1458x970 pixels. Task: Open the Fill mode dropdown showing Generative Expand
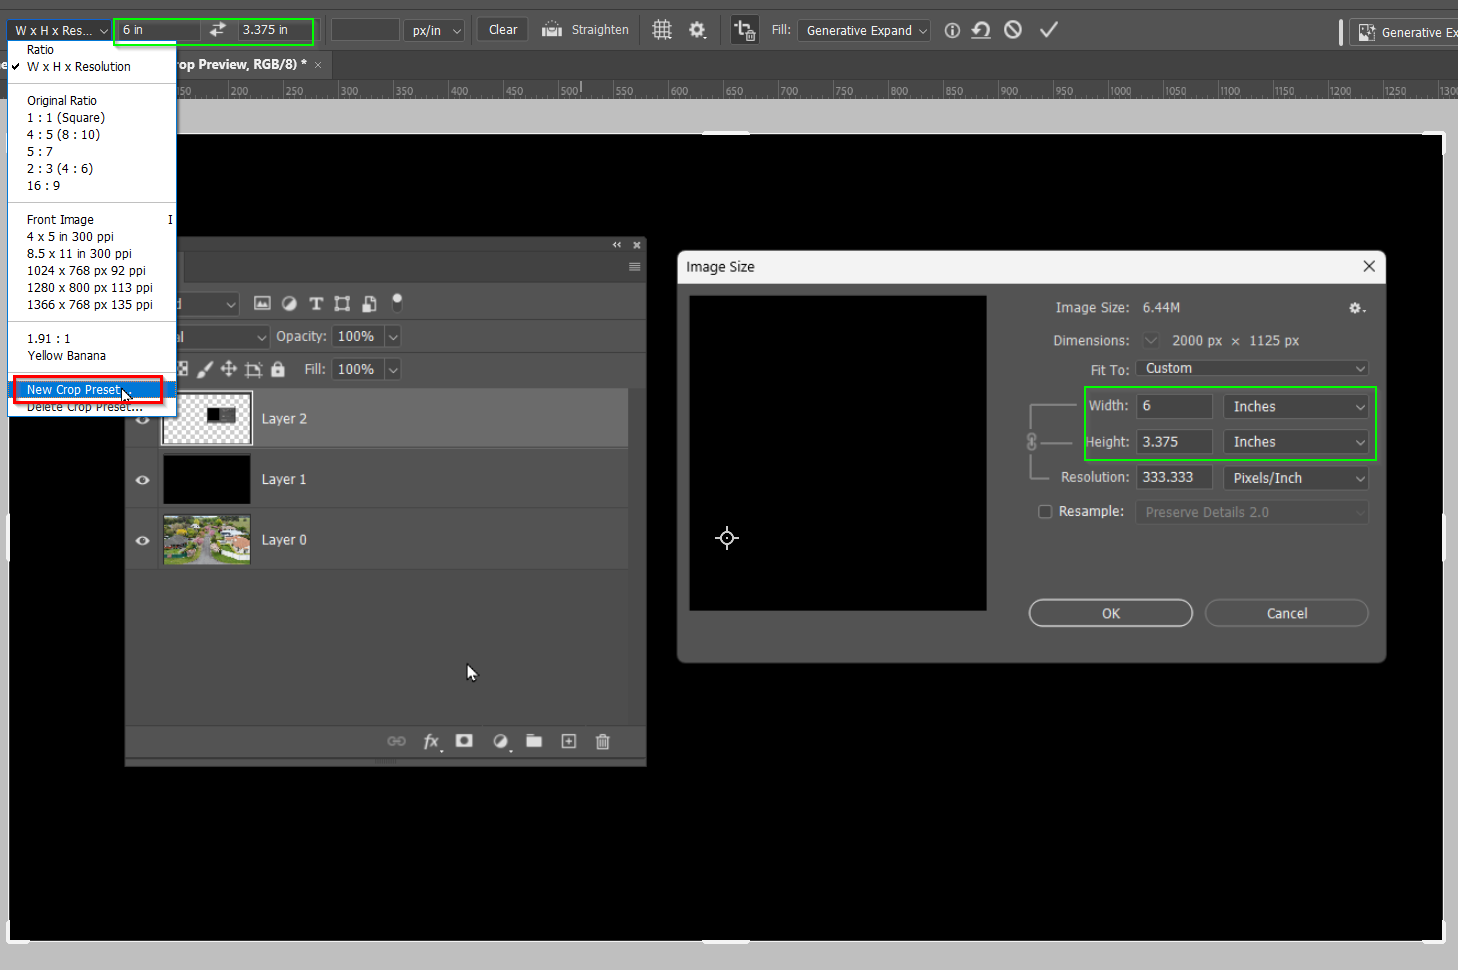coord(862,30)
